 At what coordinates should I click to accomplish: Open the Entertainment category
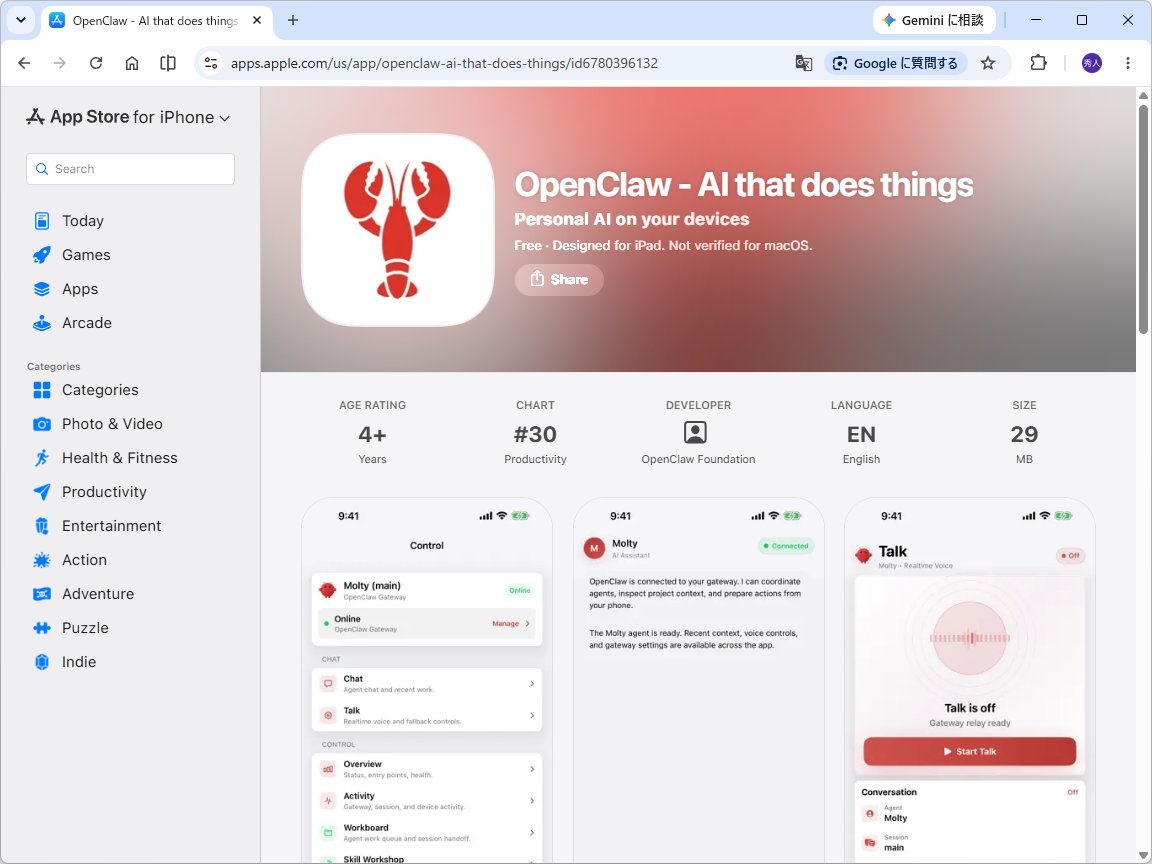coord(97,526)
